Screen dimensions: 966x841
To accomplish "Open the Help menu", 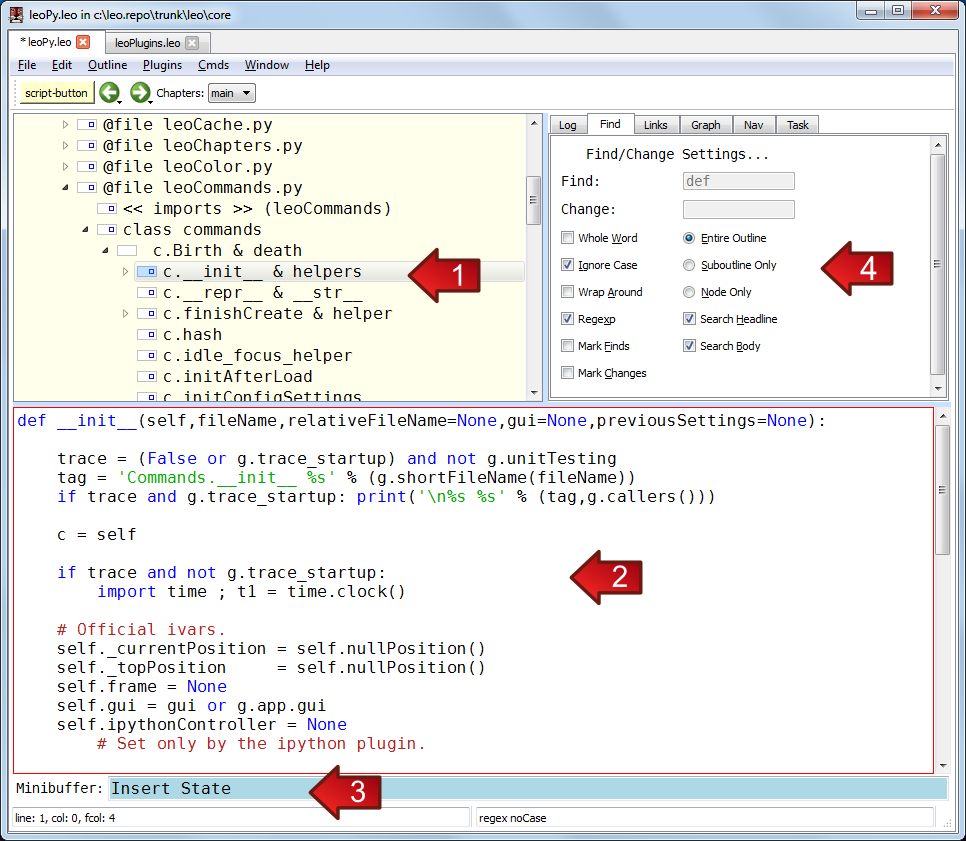I will point(317,65).
